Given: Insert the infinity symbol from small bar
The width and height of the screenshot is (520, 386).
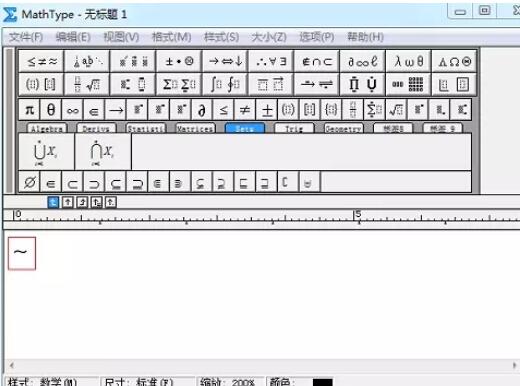Looking at the screenshot, I should [x=72, y=110].
